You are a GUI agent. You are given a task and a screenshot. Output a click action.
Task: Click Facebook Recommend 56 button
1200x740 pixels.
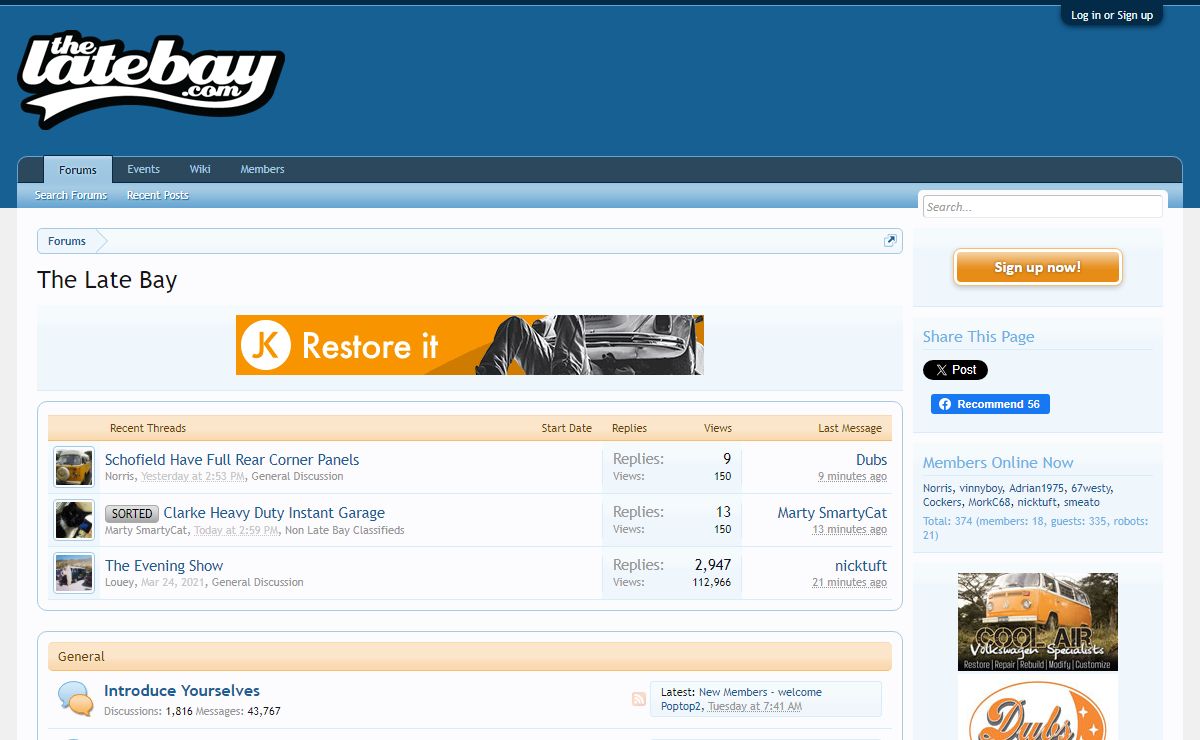990,404
